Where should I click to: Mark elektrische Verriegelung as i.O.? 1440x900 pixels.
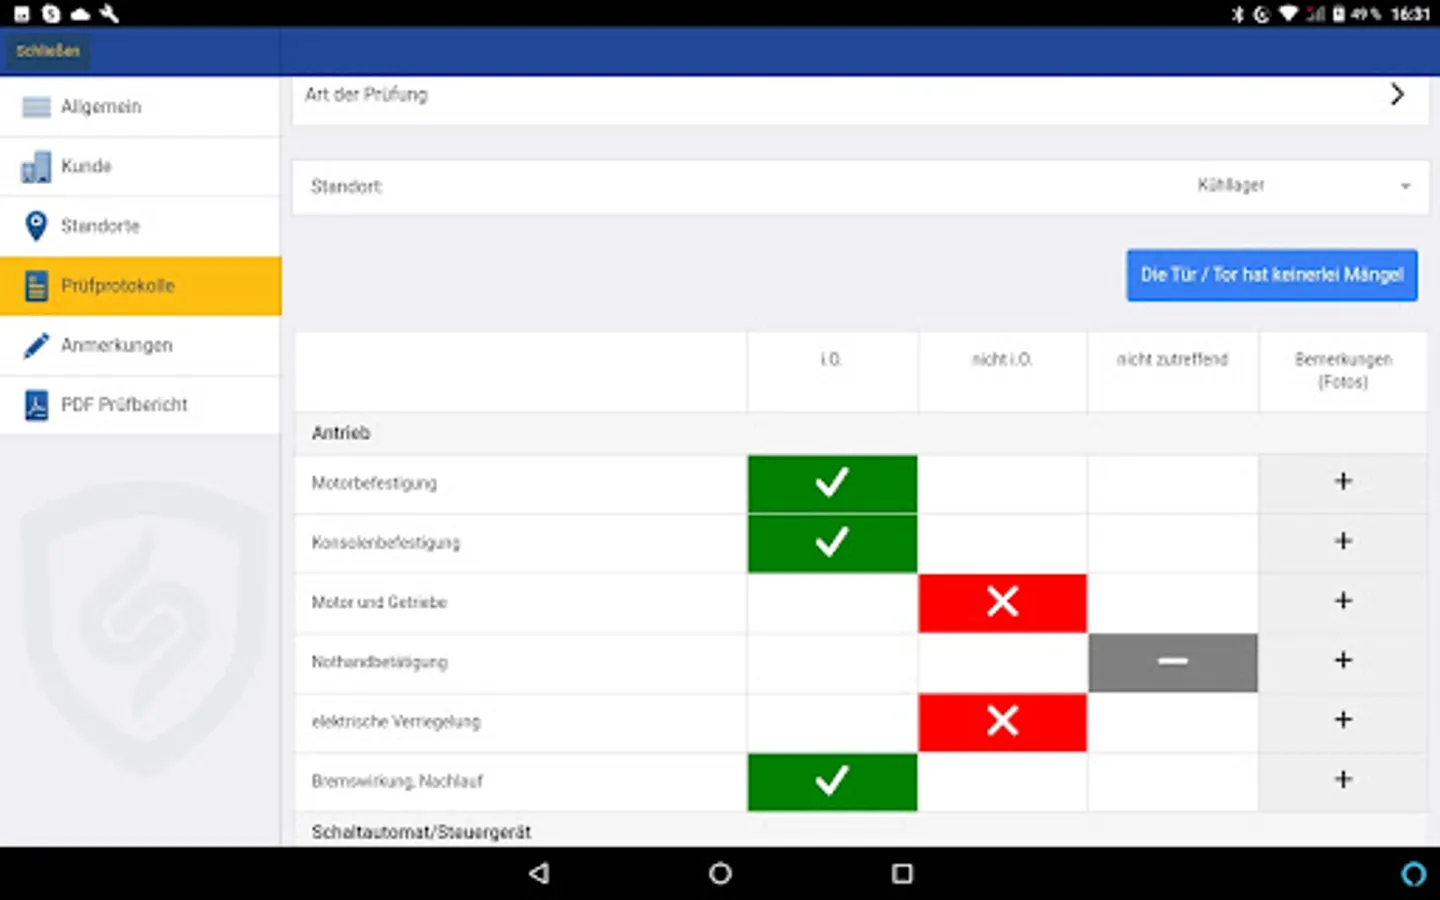coord(832,722)
